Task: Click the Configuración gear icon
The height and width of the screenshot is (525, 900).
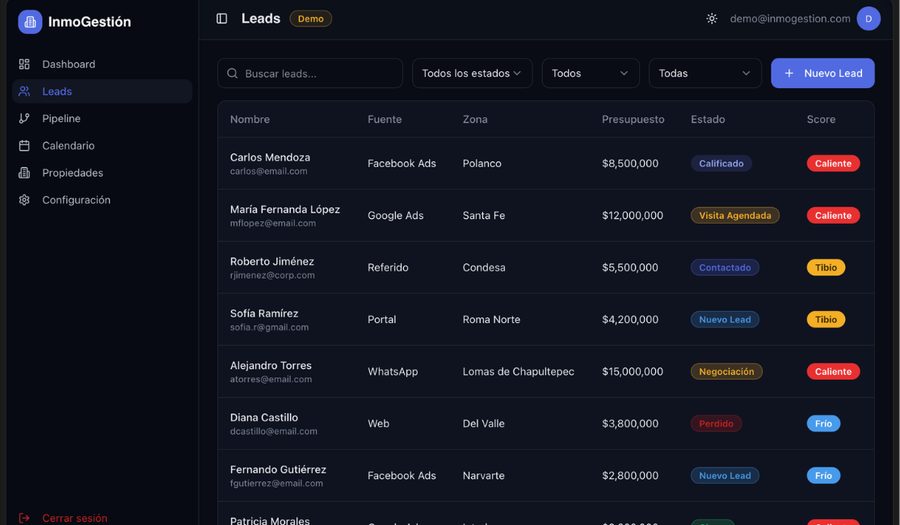Action: 24,200
